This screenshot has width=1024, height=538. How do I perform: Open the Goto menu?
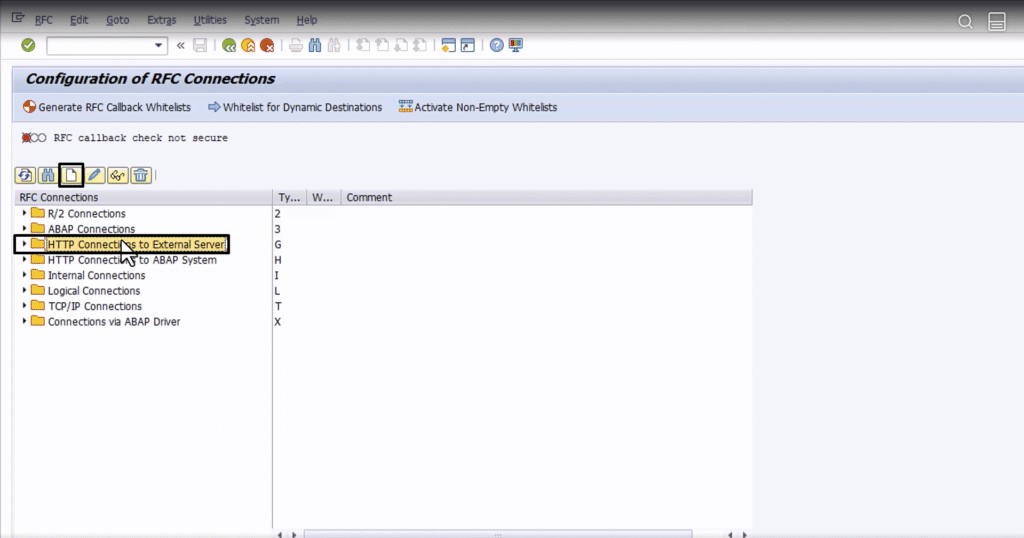(118, 20)
